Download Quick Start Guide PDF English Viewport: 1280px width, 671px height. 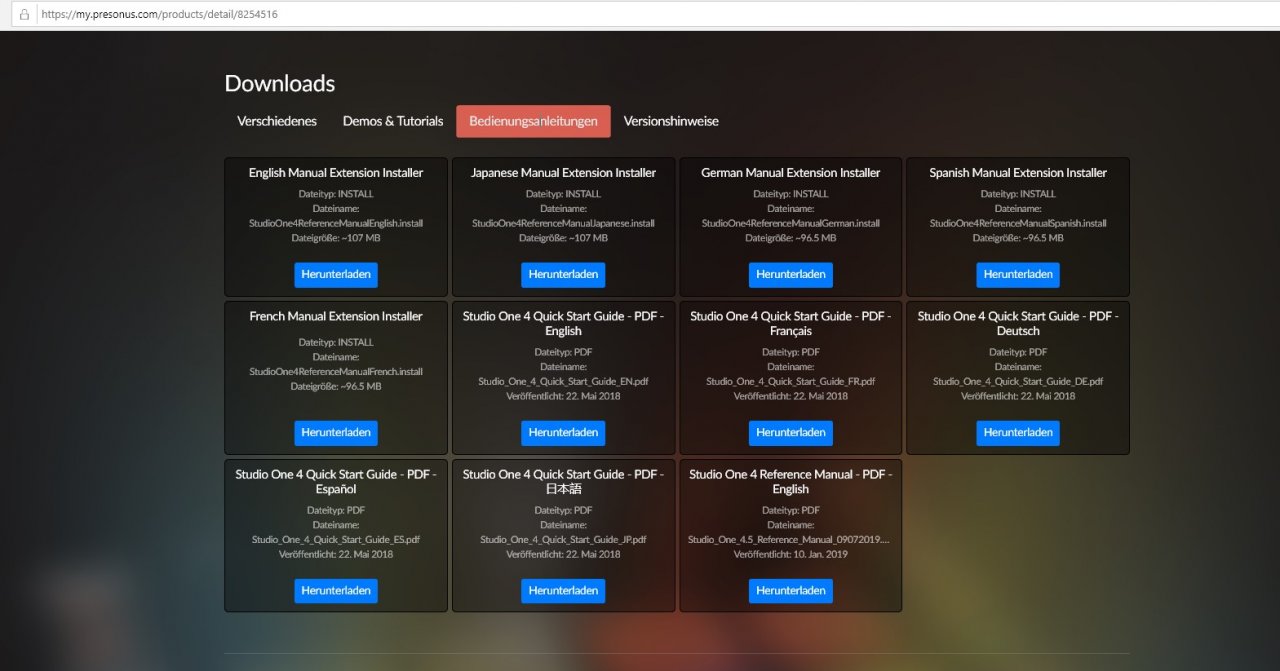[x=563, y=432]
